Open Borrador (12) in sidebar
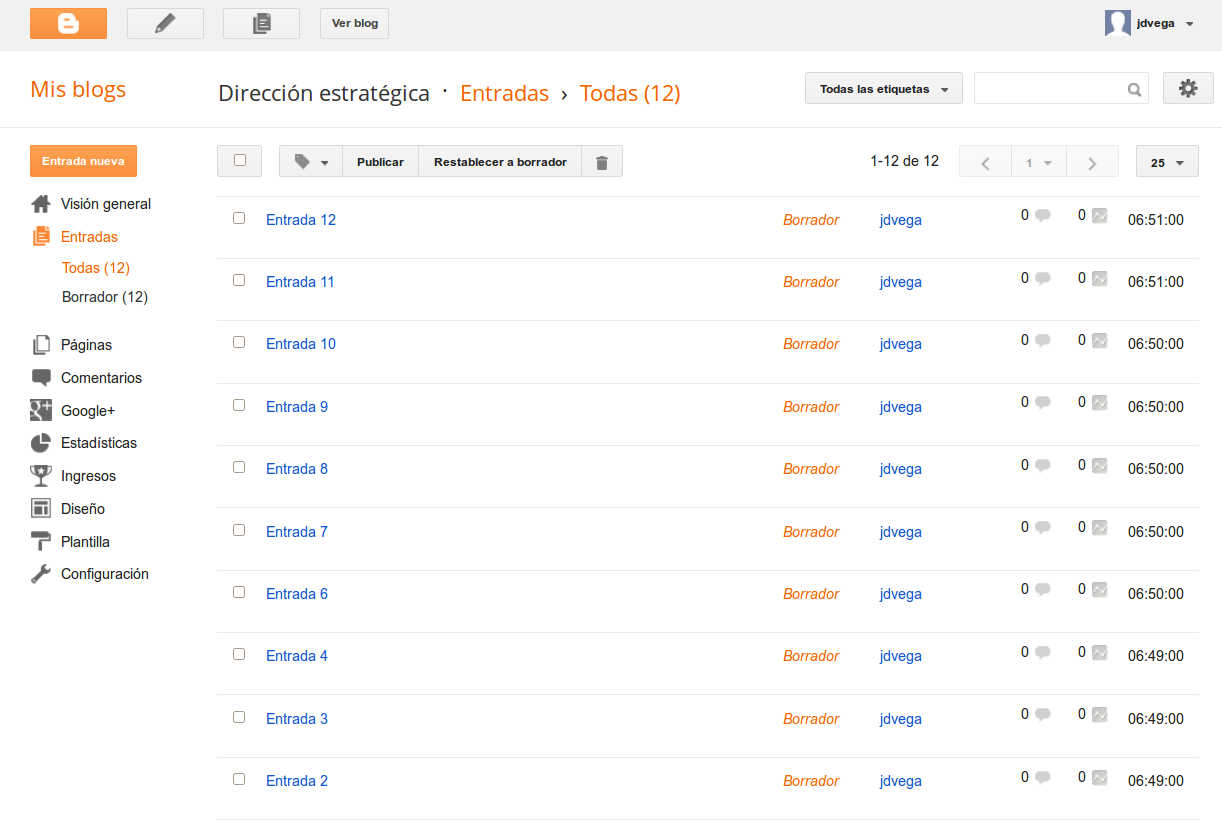This screenshot has height=826, width=1222. coord(105,297)
